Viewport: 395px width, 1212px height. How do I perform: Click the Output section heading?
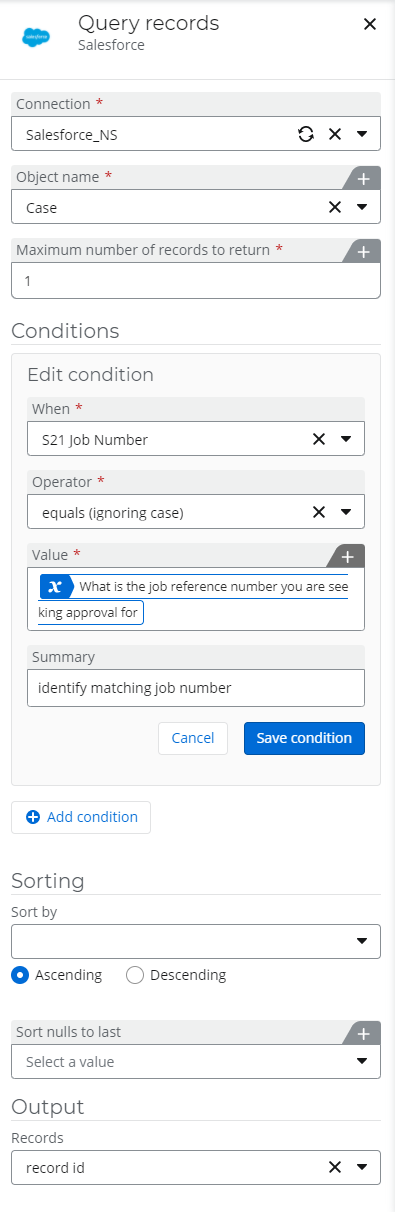coord(47,1107)
